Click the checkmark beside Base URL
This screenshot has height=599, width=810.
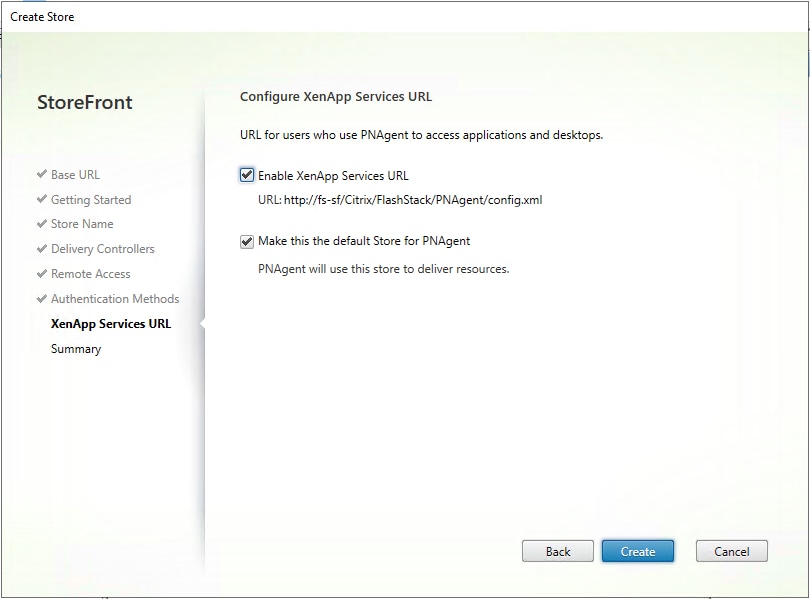[42, 174]
